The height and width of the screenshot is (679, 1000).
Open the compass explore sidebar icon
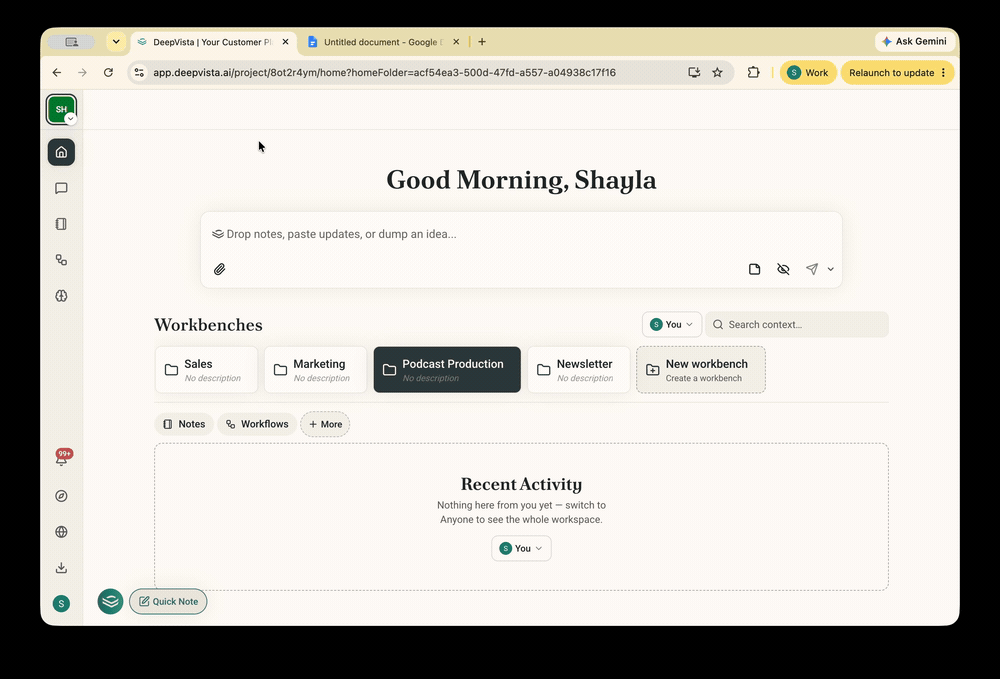pos(61,496)
